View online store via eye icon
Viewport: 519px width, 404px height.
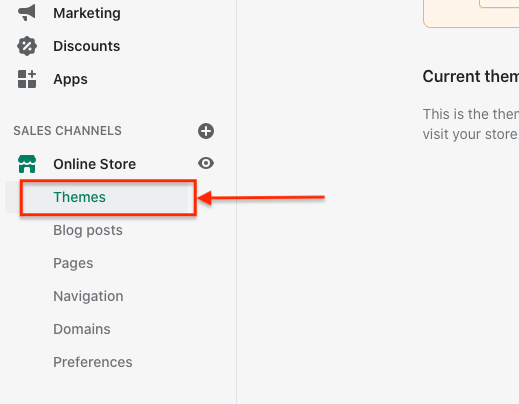coord(206,163)
